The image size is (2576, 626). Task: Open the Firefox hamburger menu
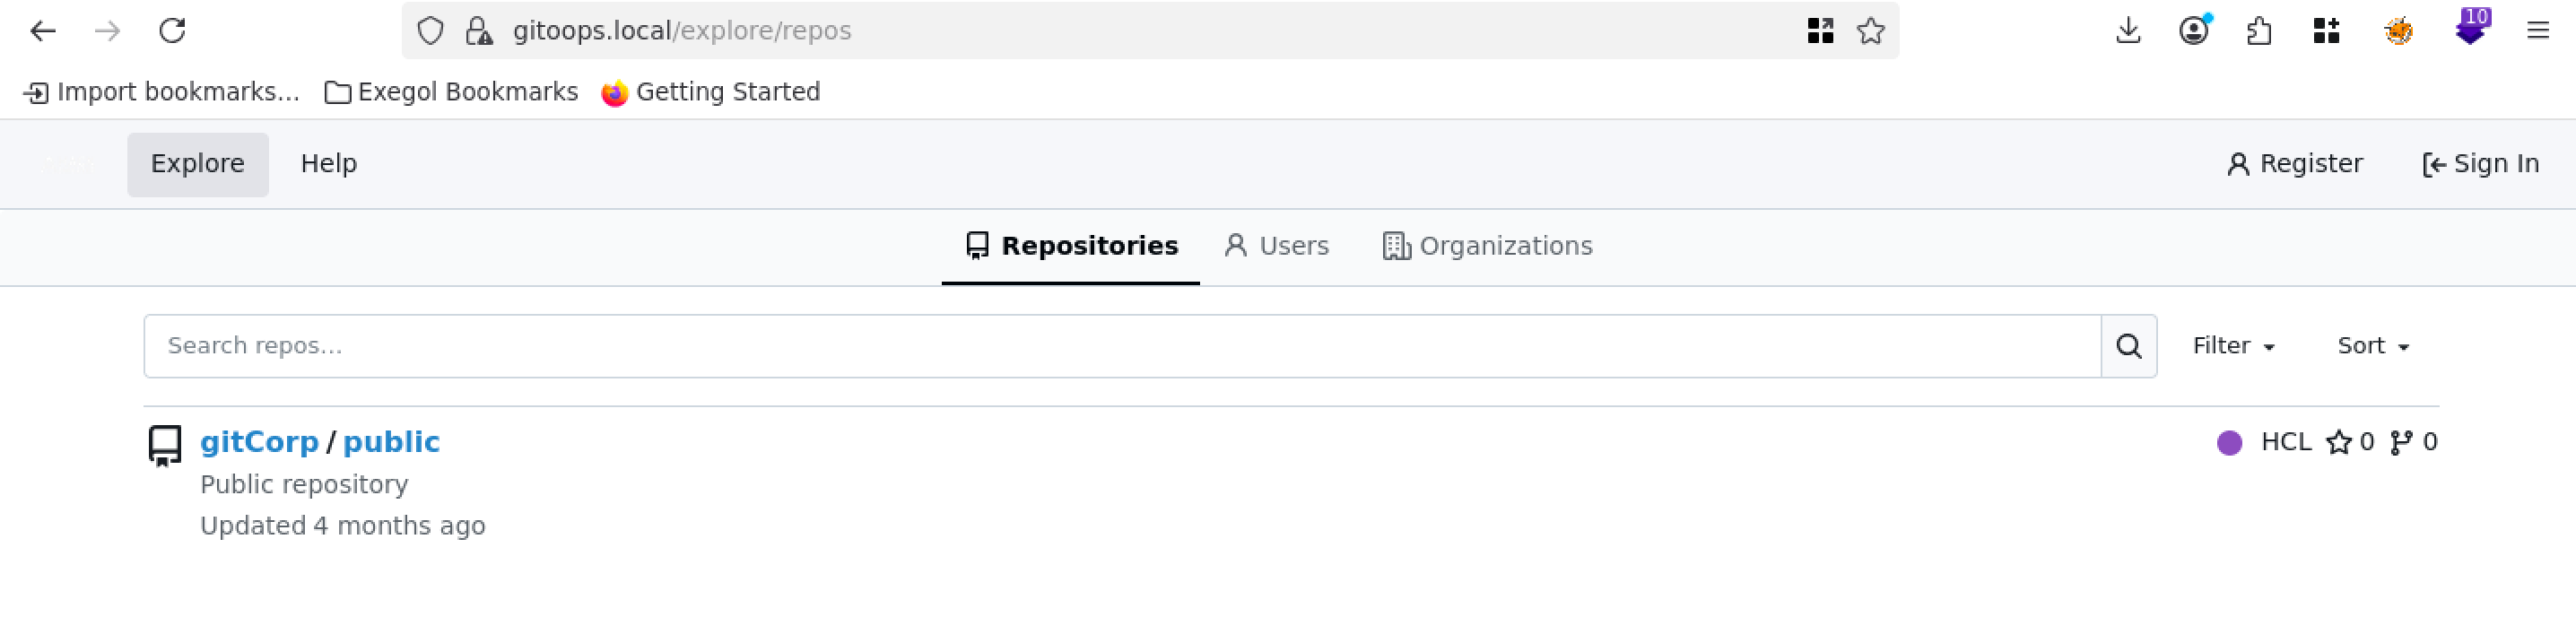point(2537,31)
